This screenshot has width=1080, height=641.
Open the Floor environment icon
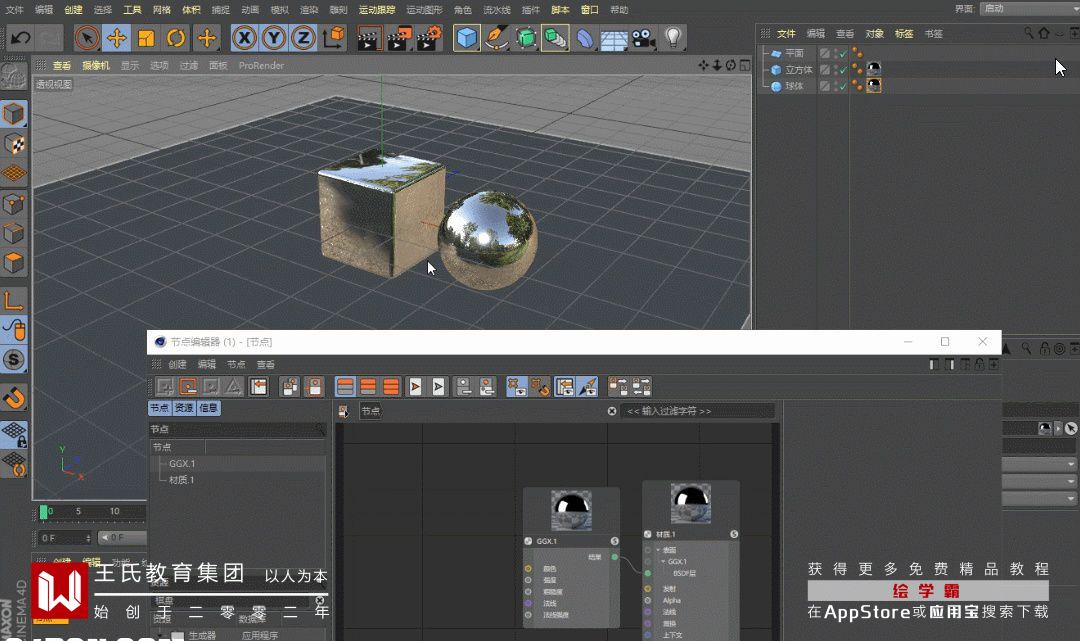(614, 39)
